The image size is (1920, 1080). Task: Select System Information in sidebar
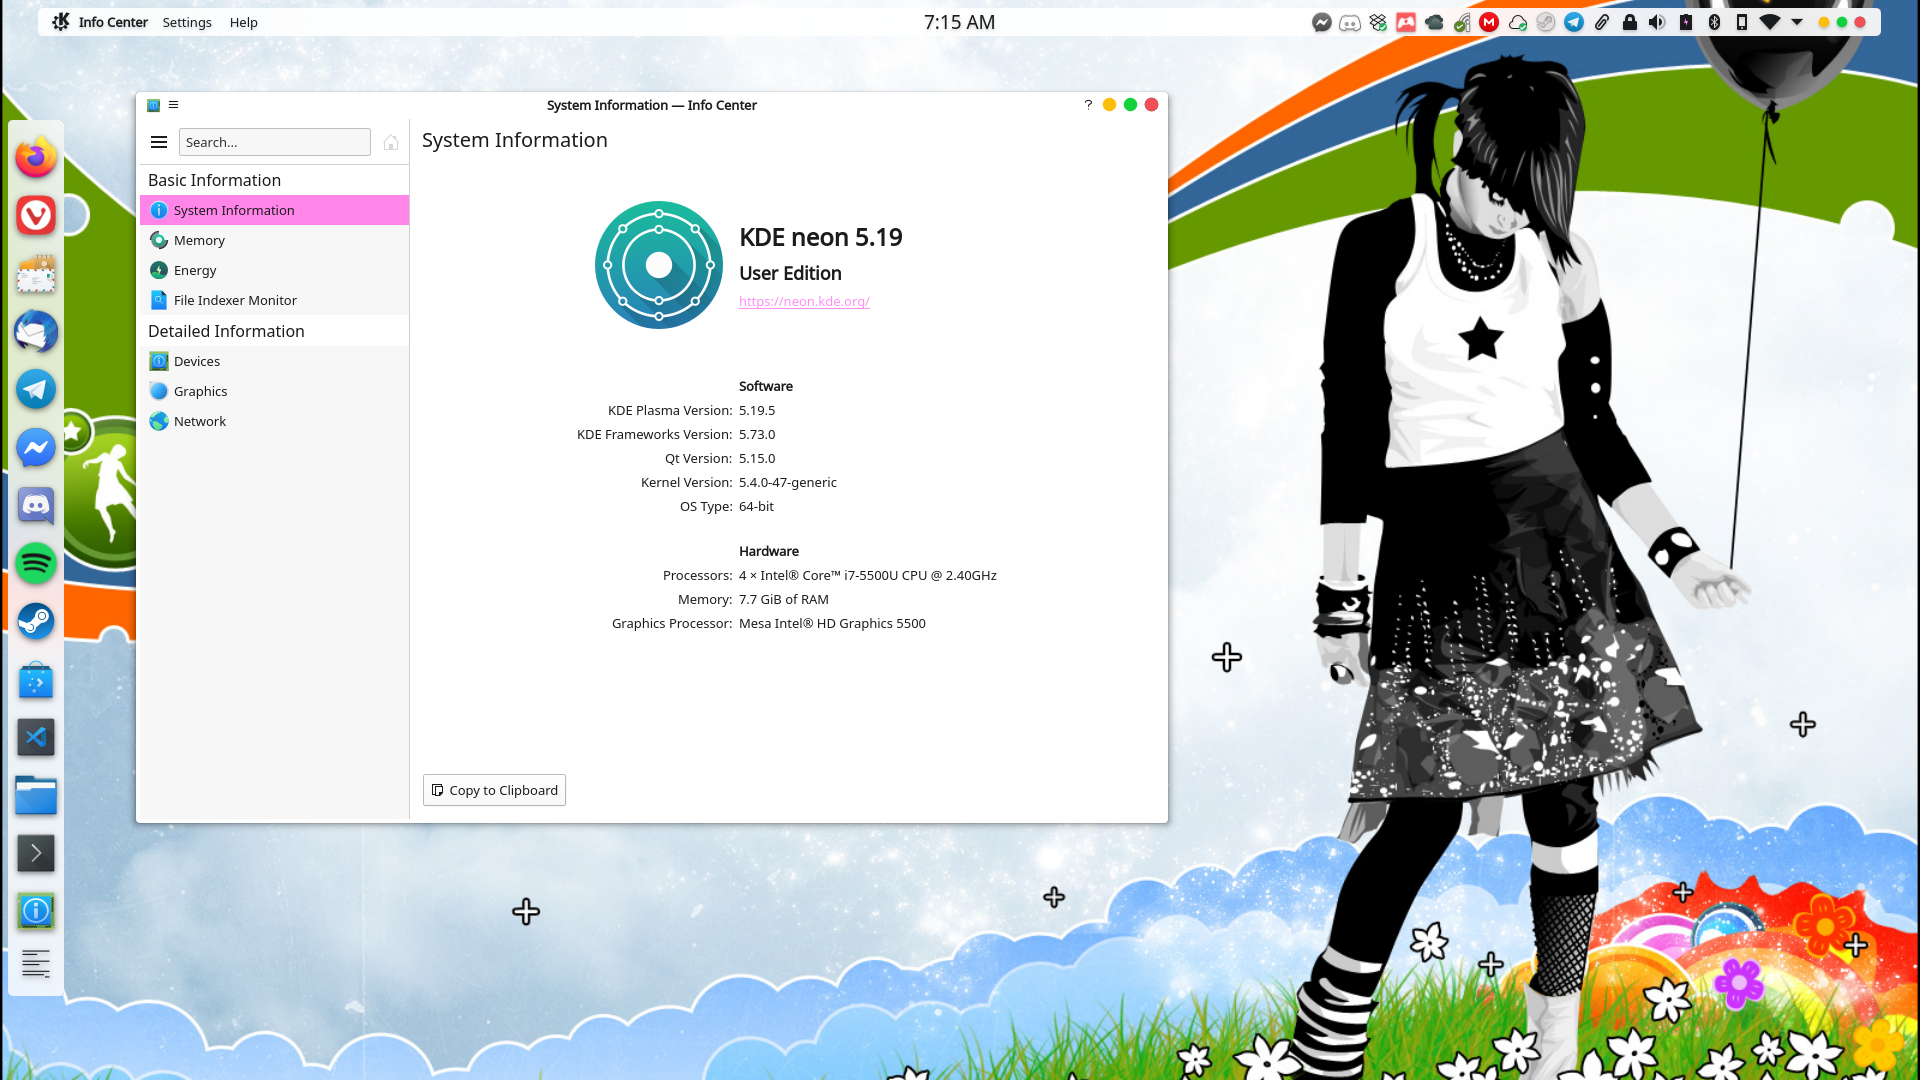[x=275, y=210]
